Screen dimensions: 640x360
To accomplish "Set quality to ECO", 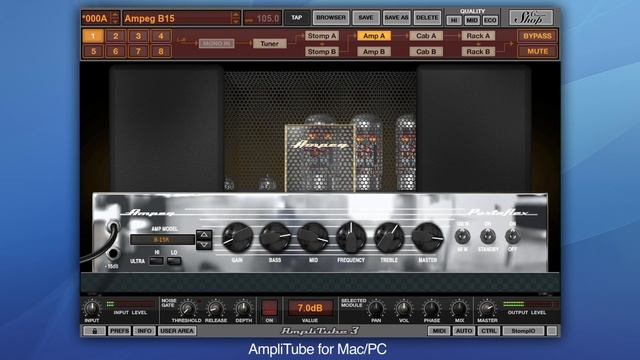I will tap(490, 20).
